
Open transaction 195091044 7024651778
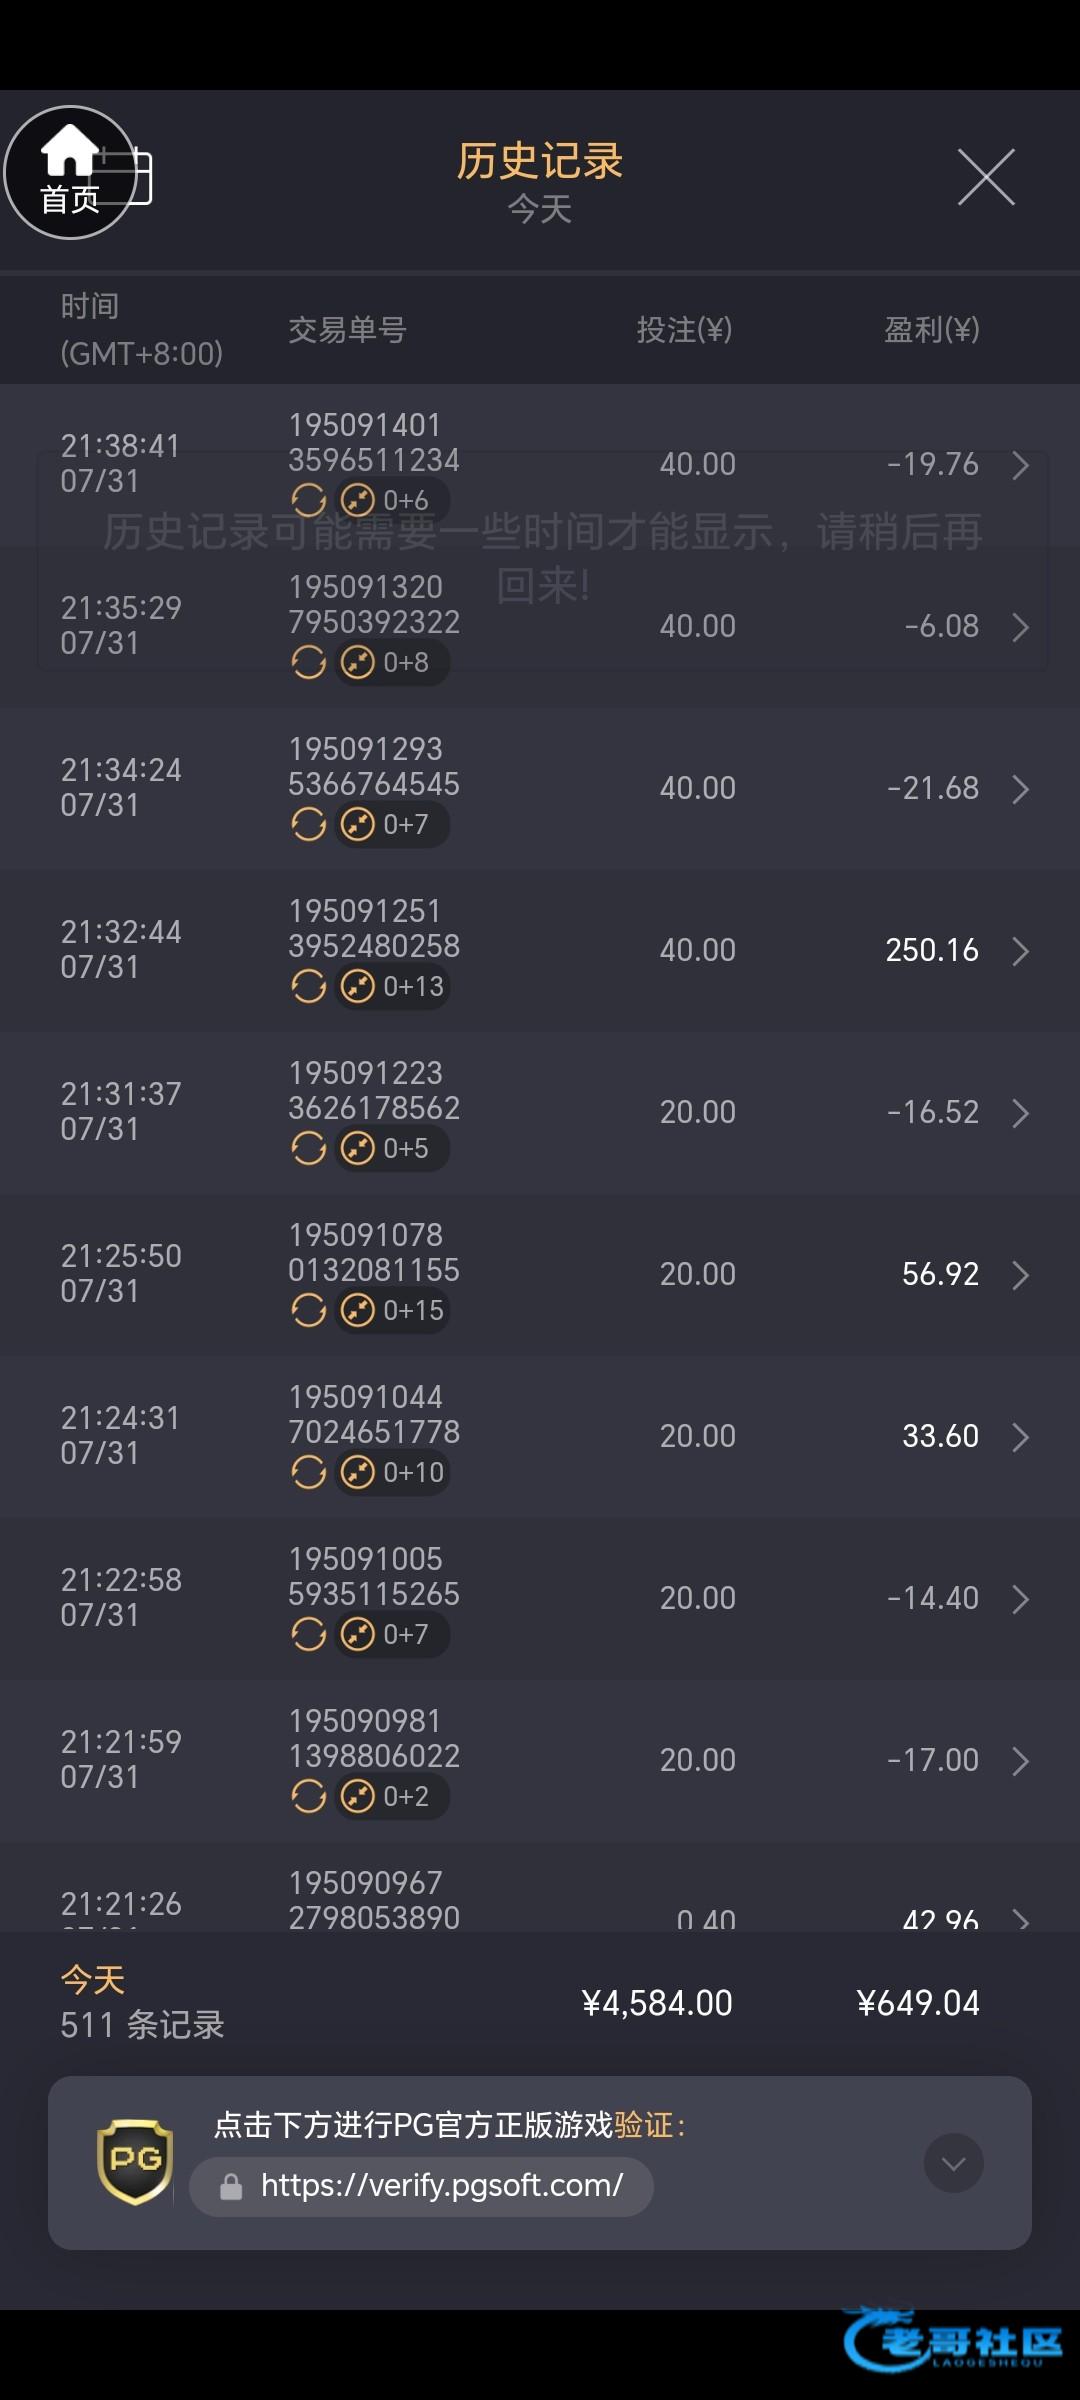pyautogui.click(x=374, y=1415)
